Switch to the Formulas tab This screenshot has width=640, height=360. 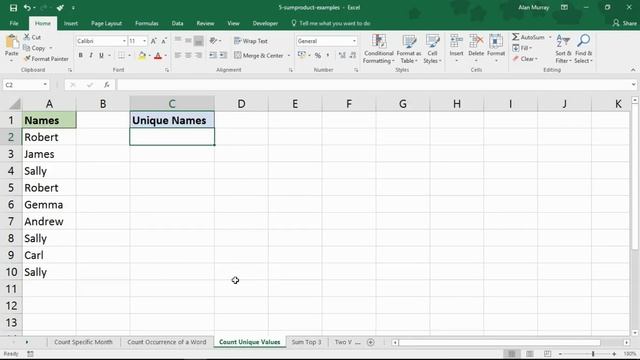point(147,23)
